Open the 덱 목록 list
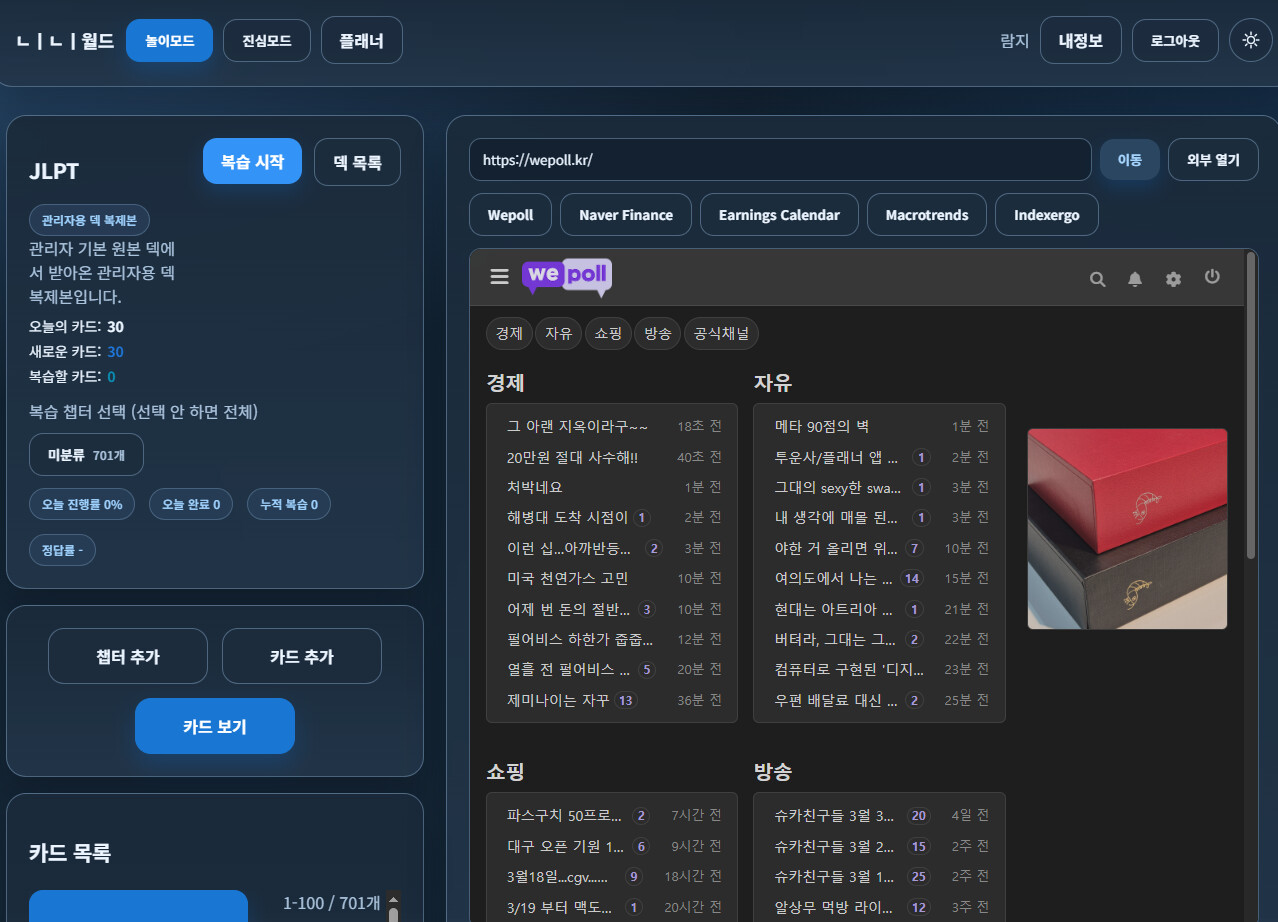 tap(358, 162)
